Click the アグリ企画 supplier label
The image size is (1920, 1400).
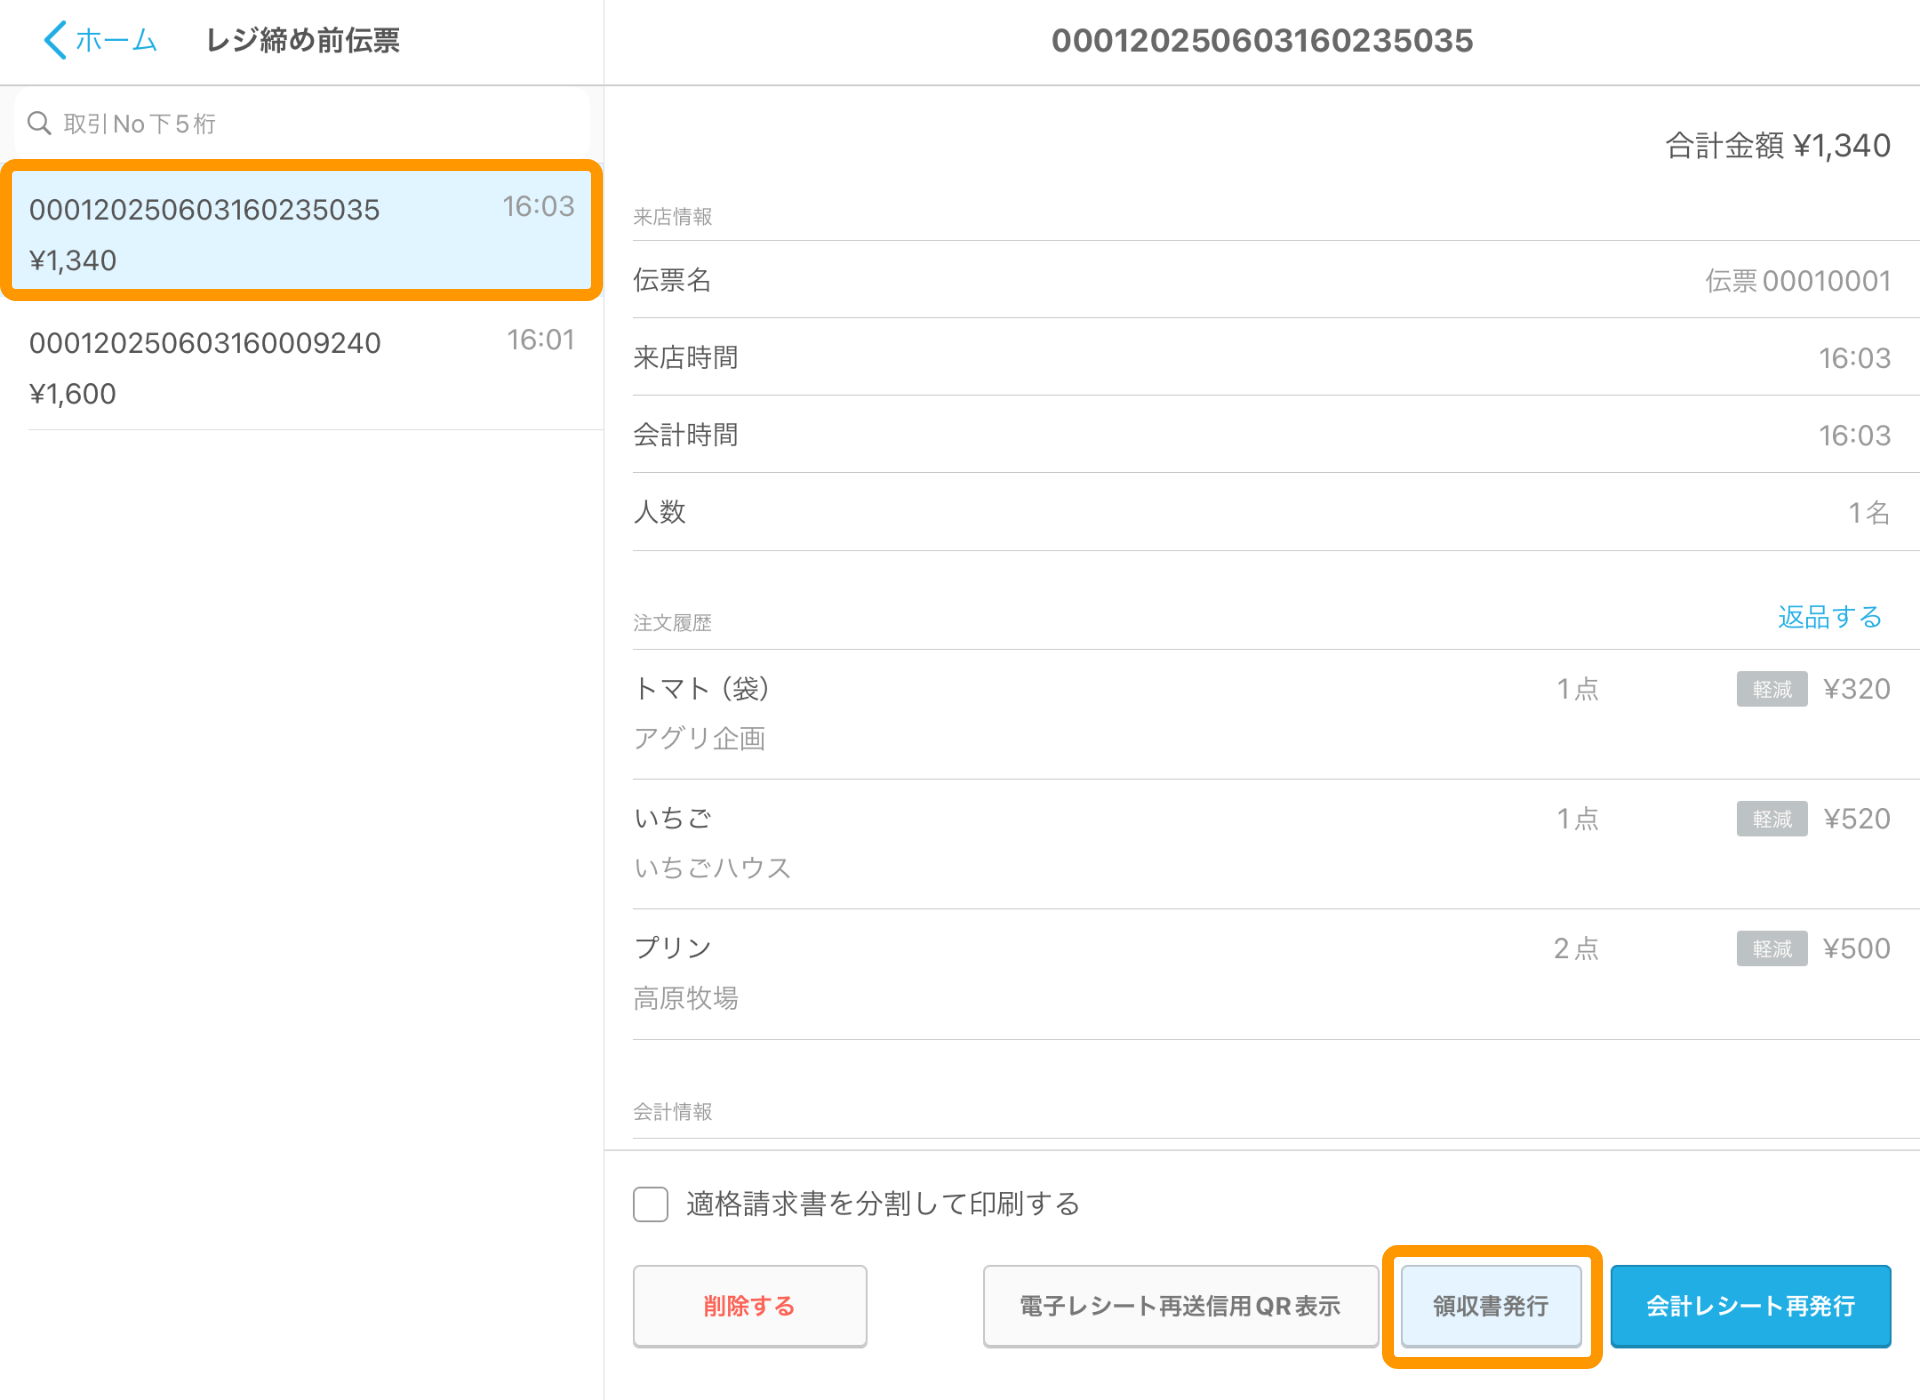point(700,738)
